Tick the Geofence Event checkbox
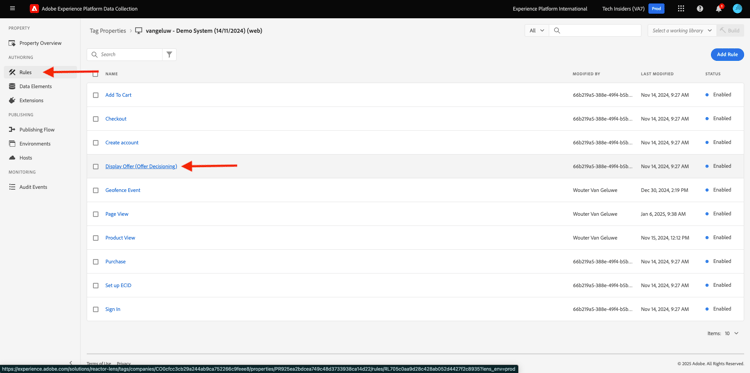The image size is (750, 373). 96,190
